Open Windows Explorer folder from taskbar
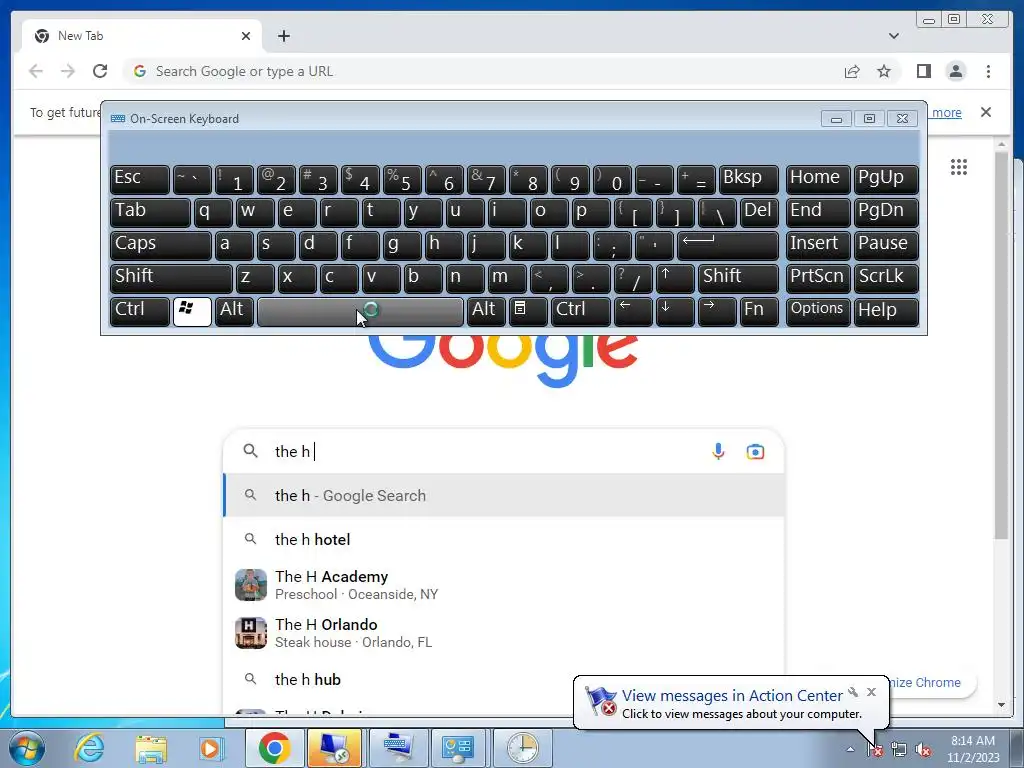Viewport: 1024px width, 768px height. [x=151, y=748]
